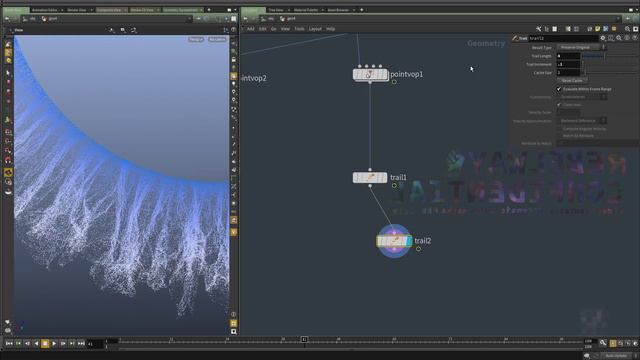Open the Edit menu in network editor
Image resolution: width=640 pixels, height=360 pixels.
coord(262,29)
